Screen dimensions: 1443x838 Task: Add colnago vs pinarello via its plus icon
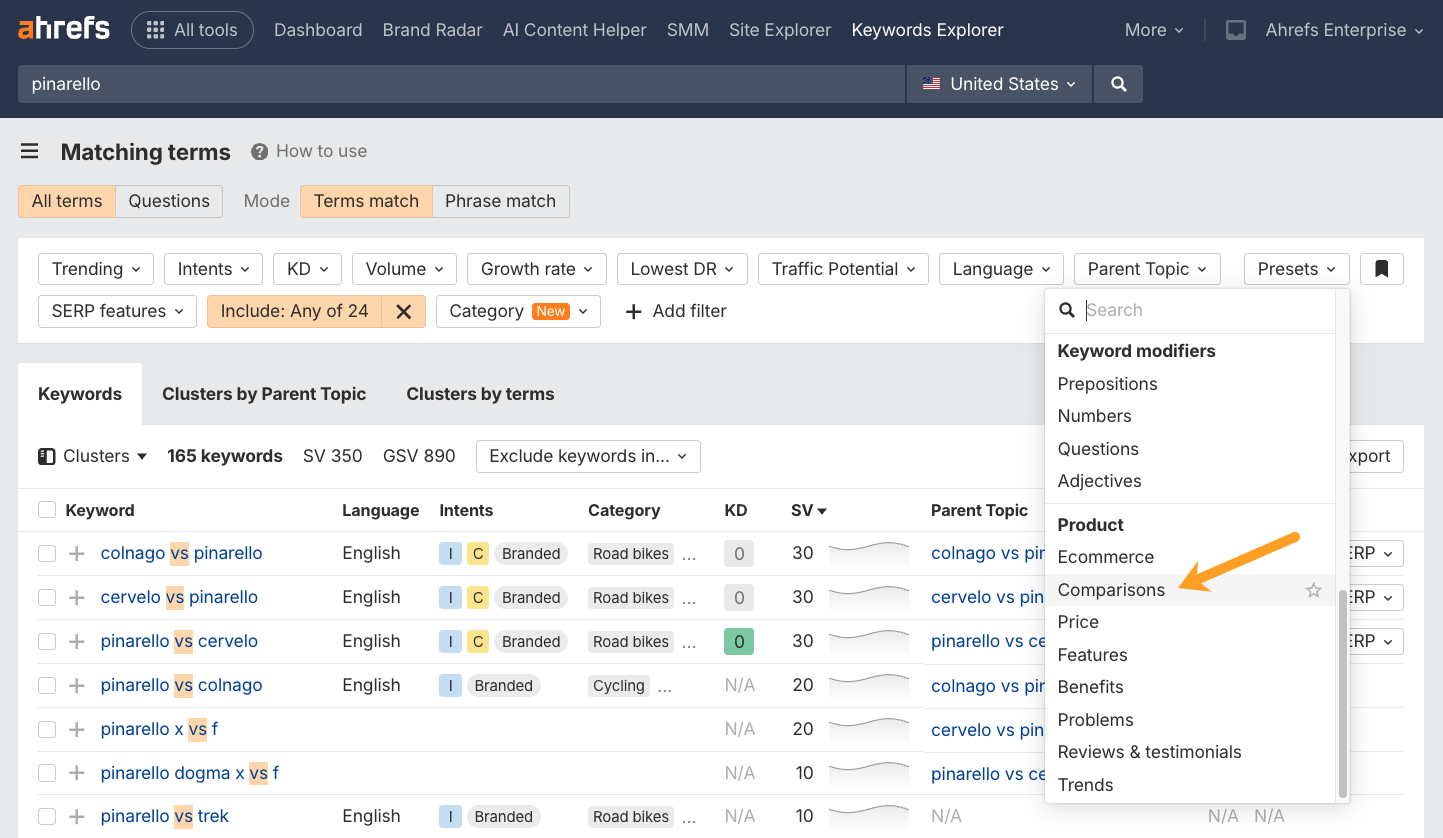click(x=76, y=553)
